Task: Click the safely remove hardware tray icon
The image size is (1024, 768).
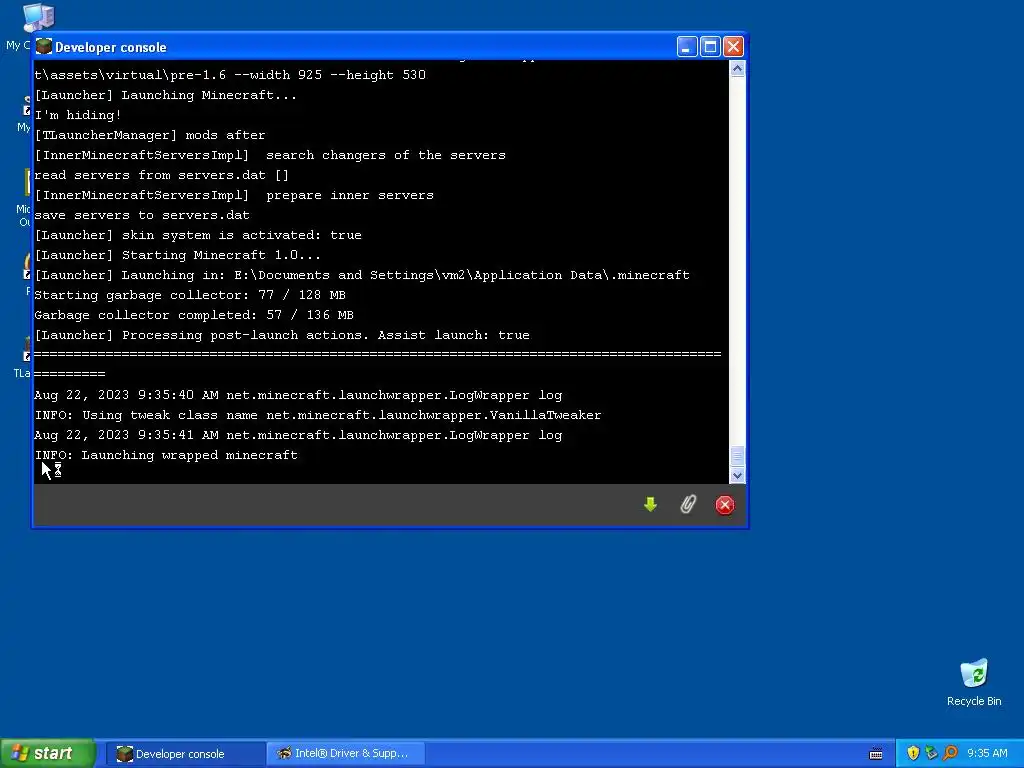Action: [931, 753]
